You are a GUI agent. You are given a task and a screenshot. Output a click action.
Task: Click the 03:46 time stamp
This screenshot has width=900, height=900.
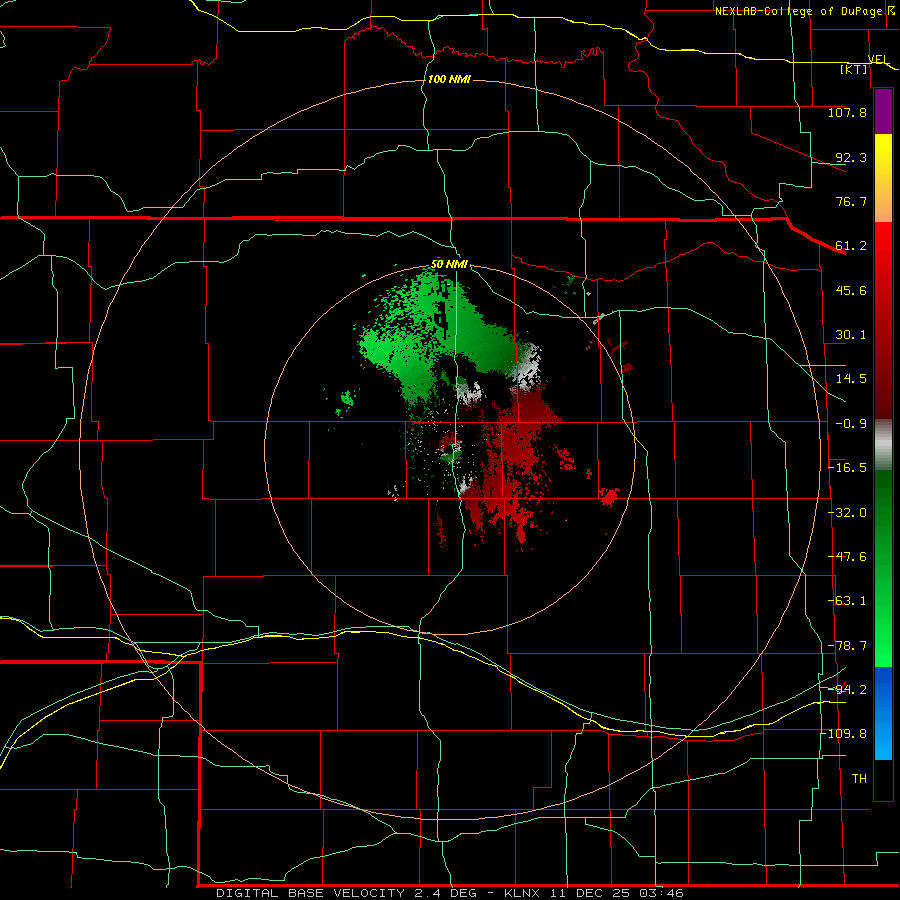coord(663,893)
